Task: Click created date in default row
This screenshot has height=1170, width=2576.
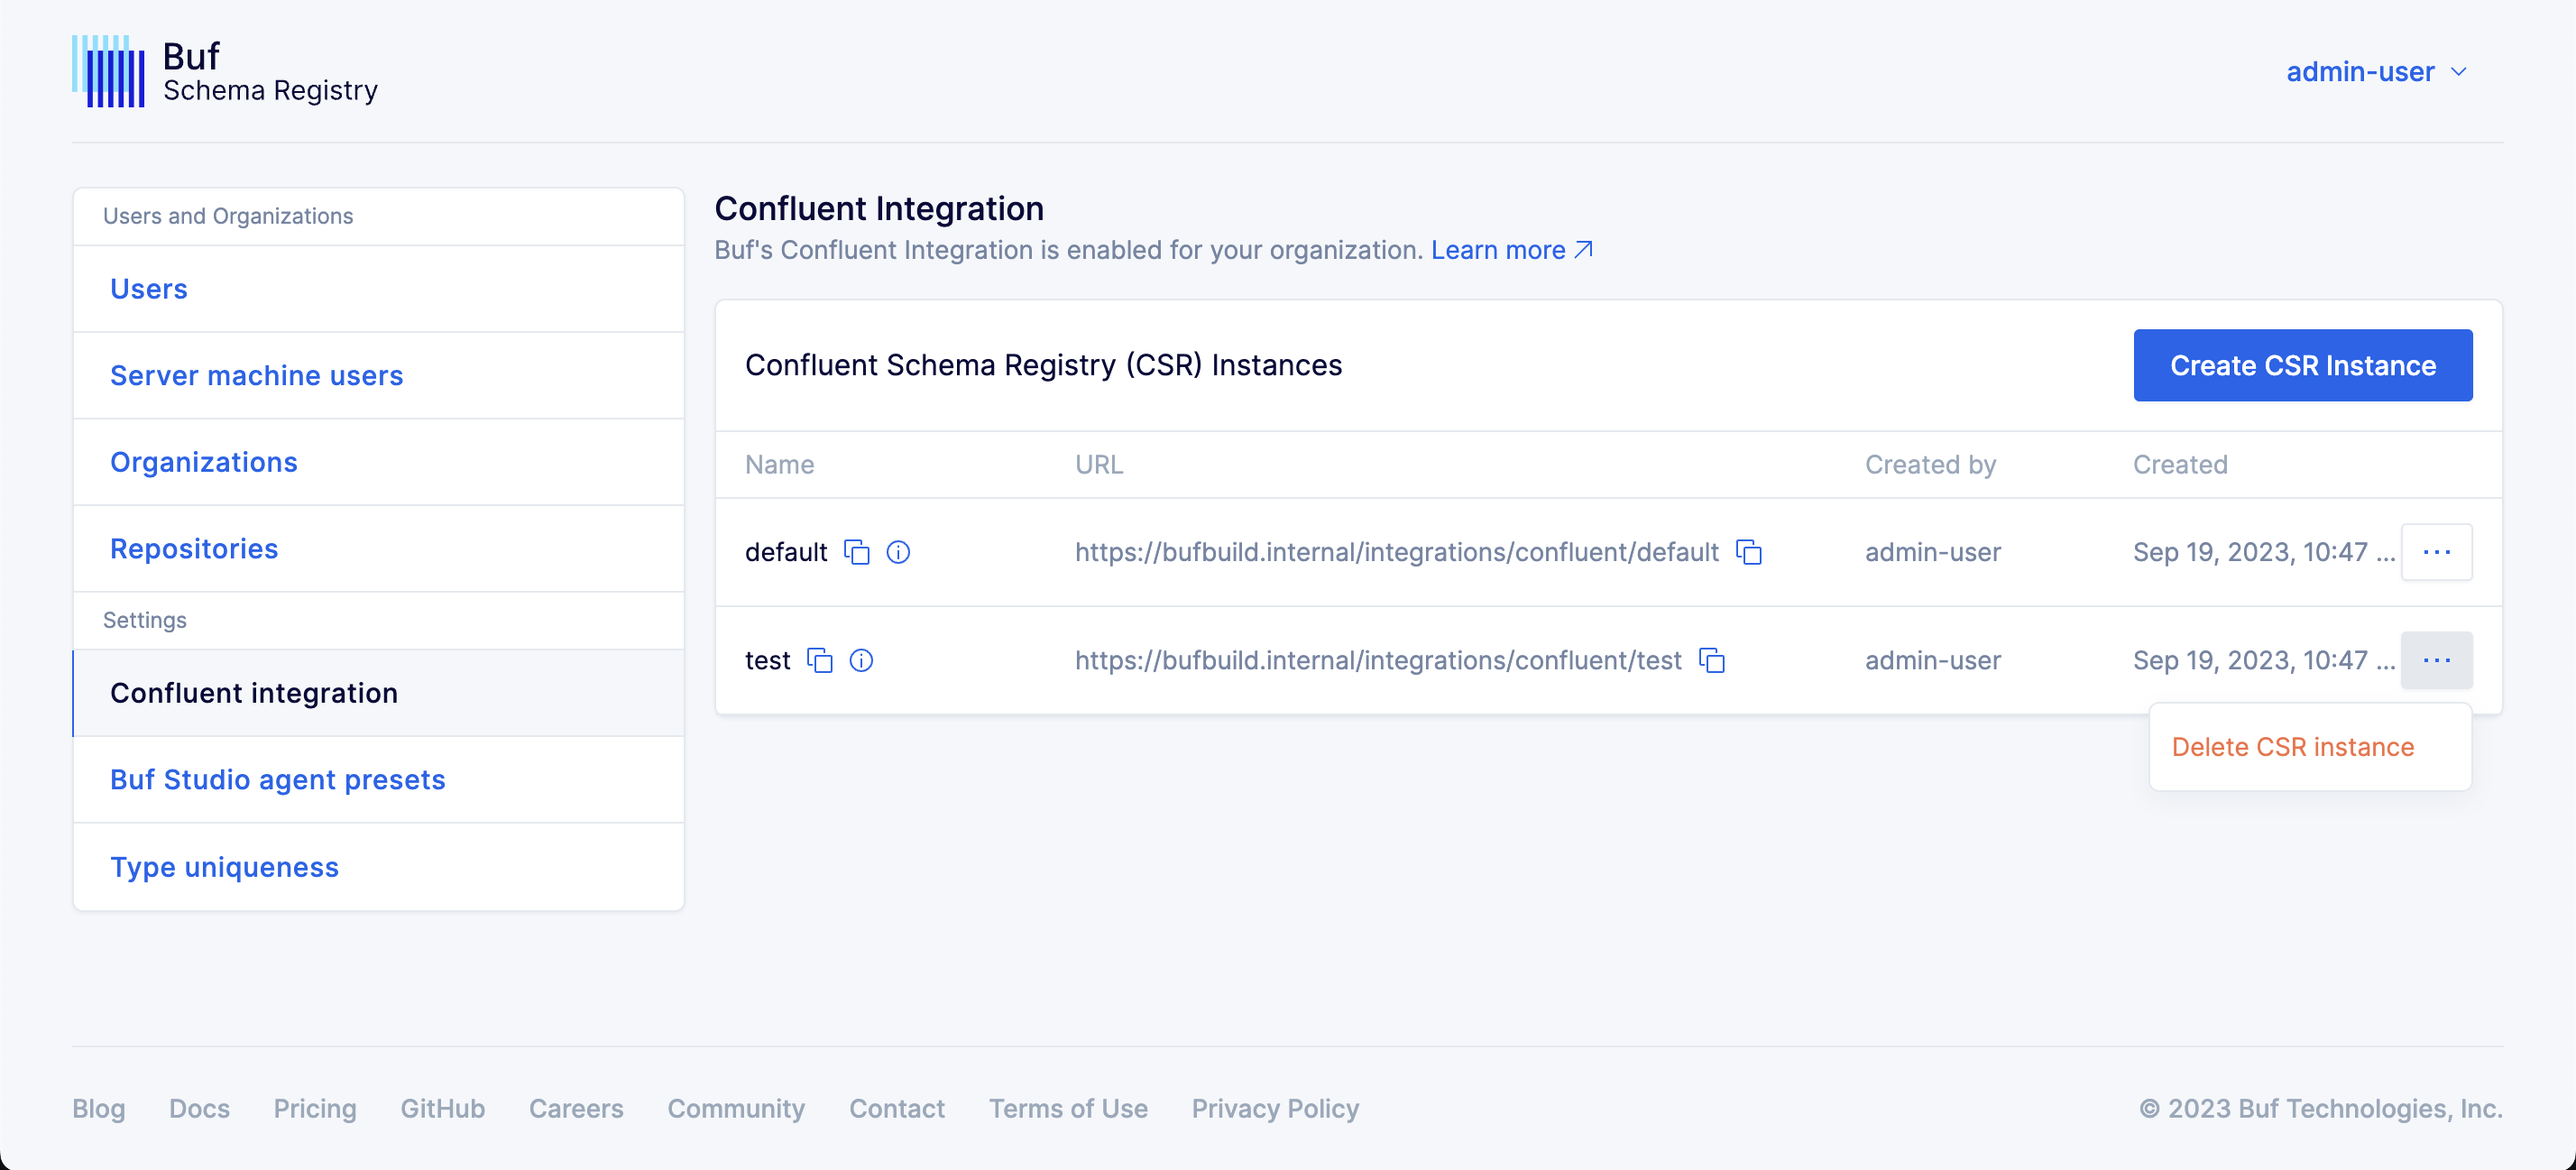Action: click(2263, 552)
